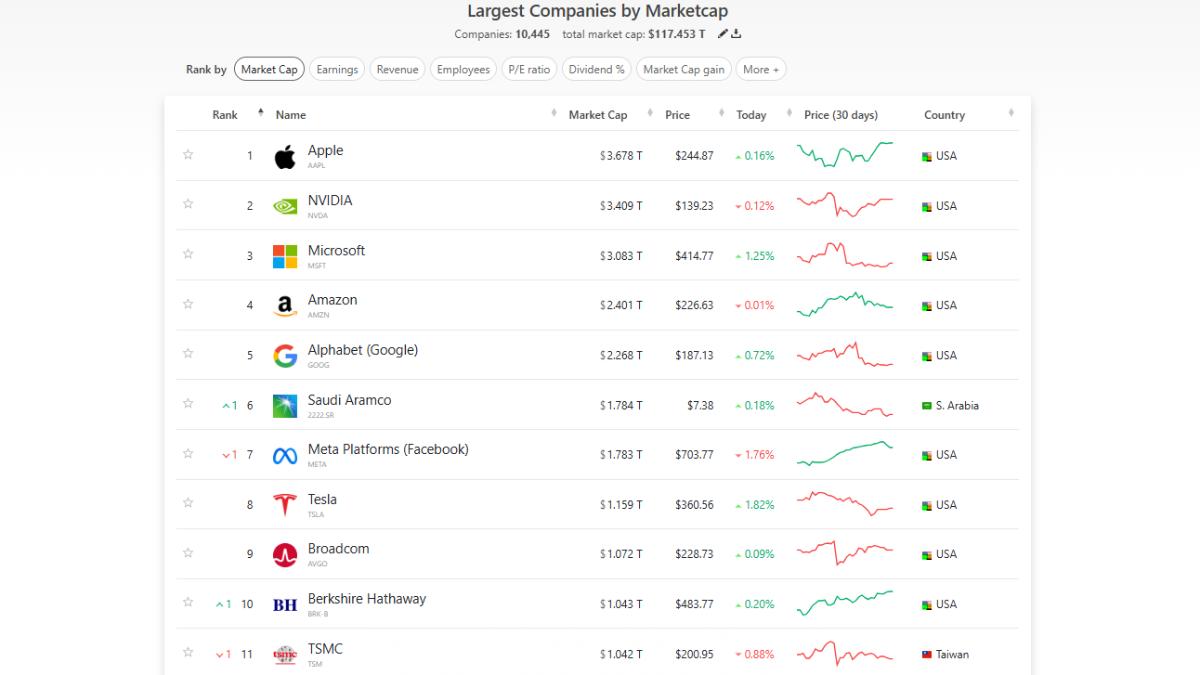
Task: Click the Apple logo icon
Action: coord(285,156)
